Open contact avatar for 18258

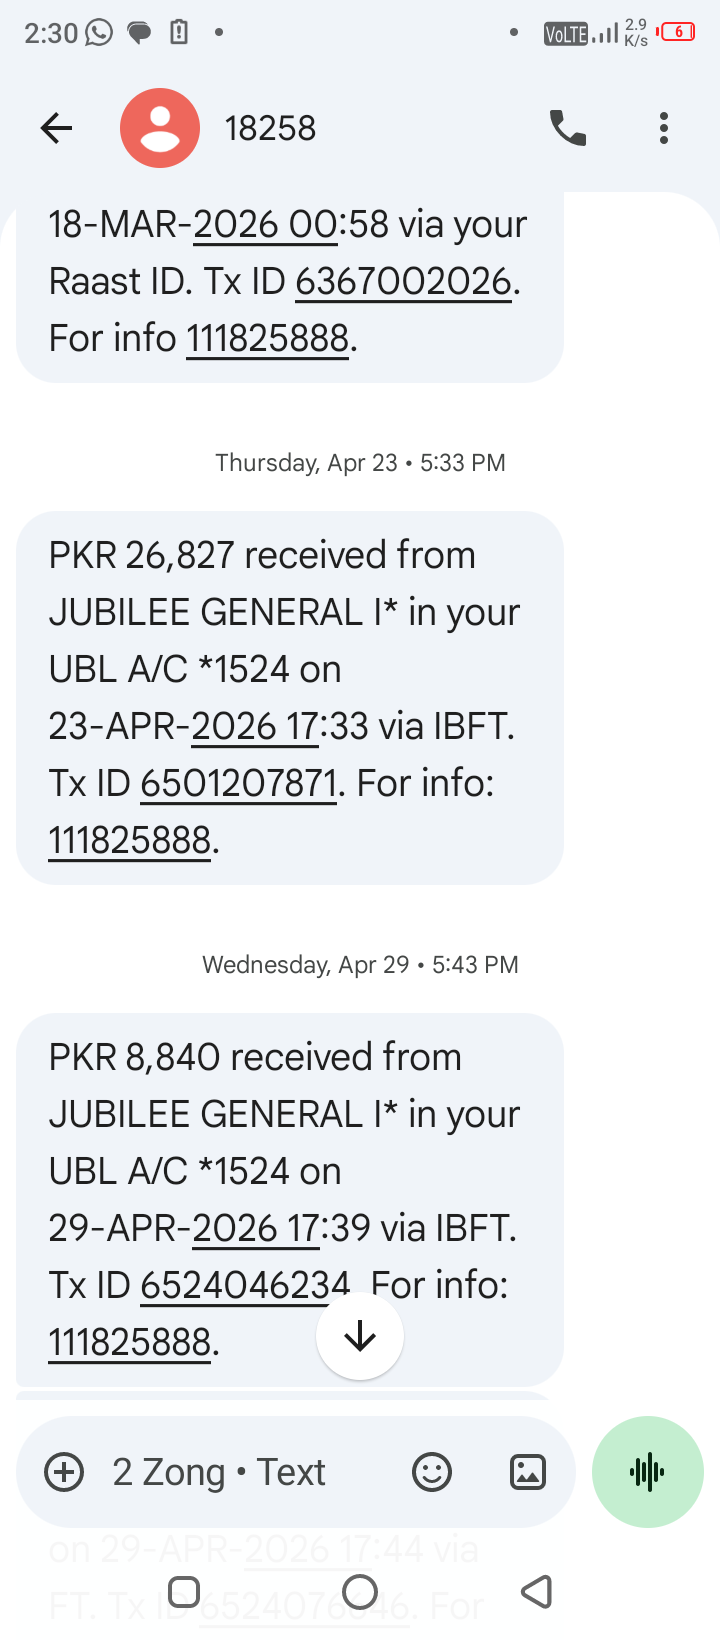tap(160, 128)
